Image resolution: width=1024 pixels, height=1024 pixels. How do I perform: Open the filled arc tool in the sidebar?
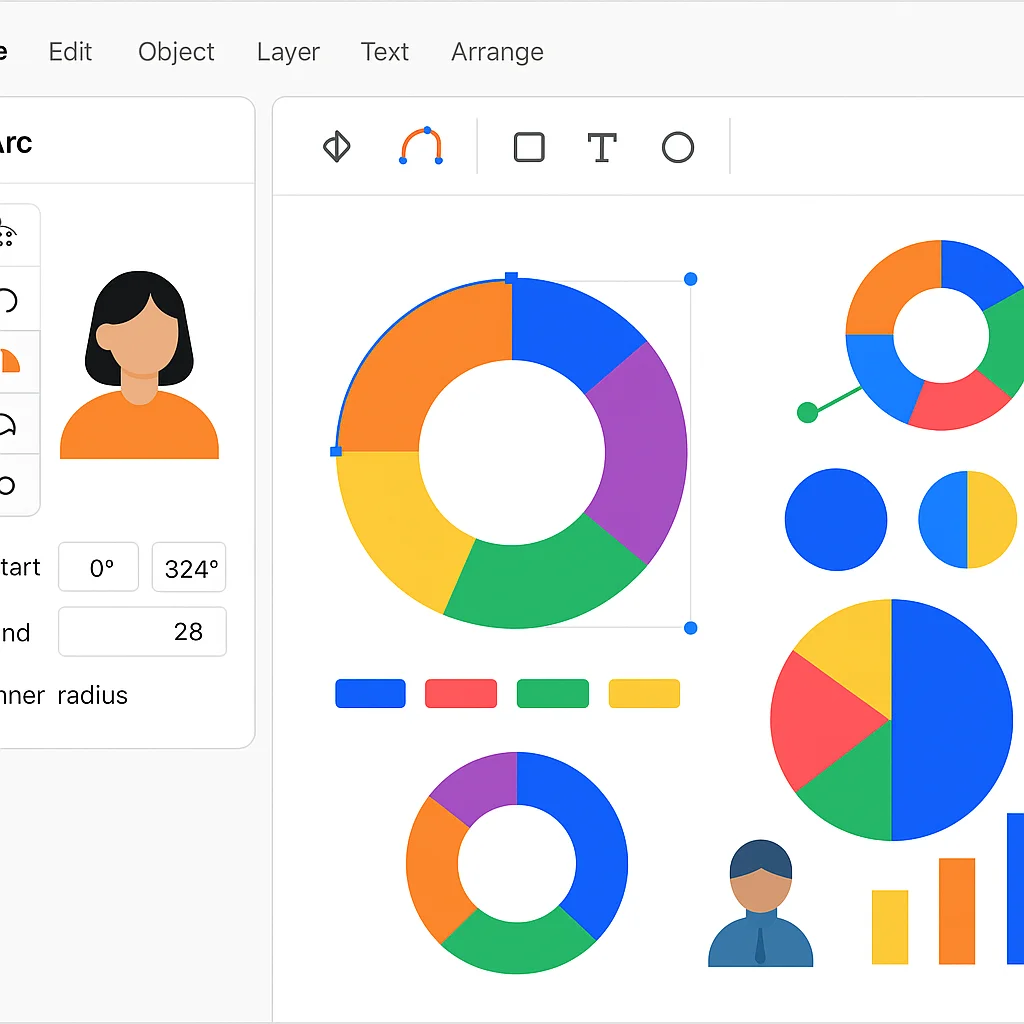[x=18, y=362]
